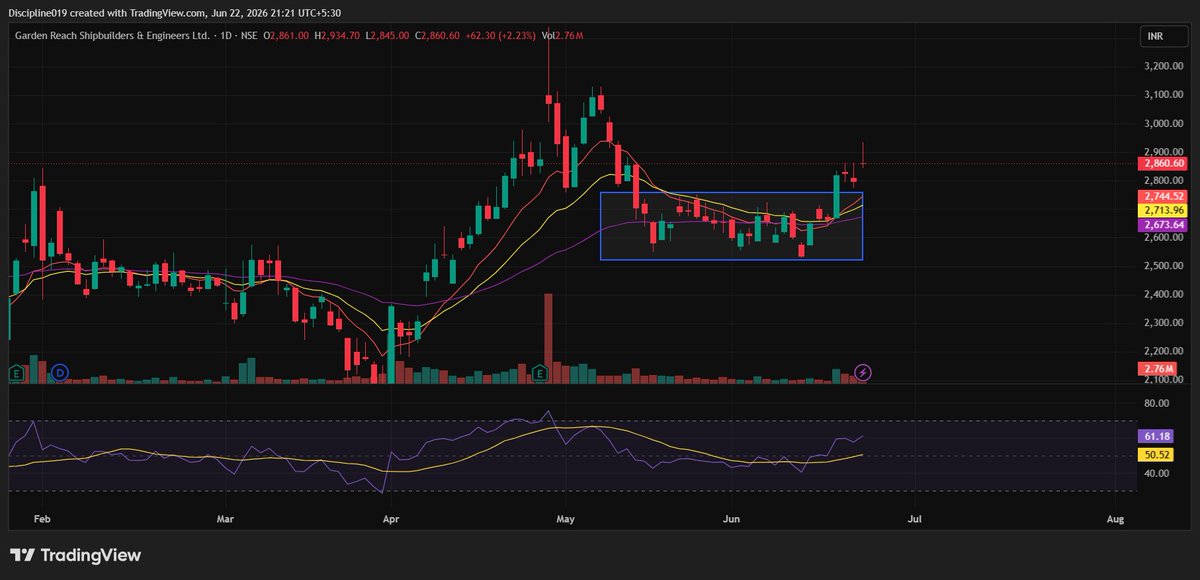Click the Vol 2.76M legend value
Screen dimensions: 1200x580
[x=562, y=36]
